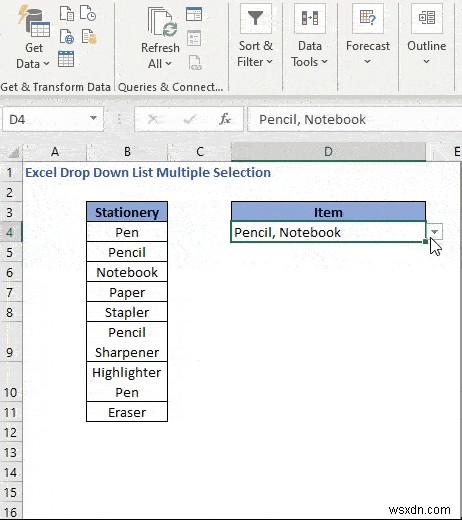462x520 pixels.
Task: Click cell D4 containing Pencil, Notebook
Action: 328,232
